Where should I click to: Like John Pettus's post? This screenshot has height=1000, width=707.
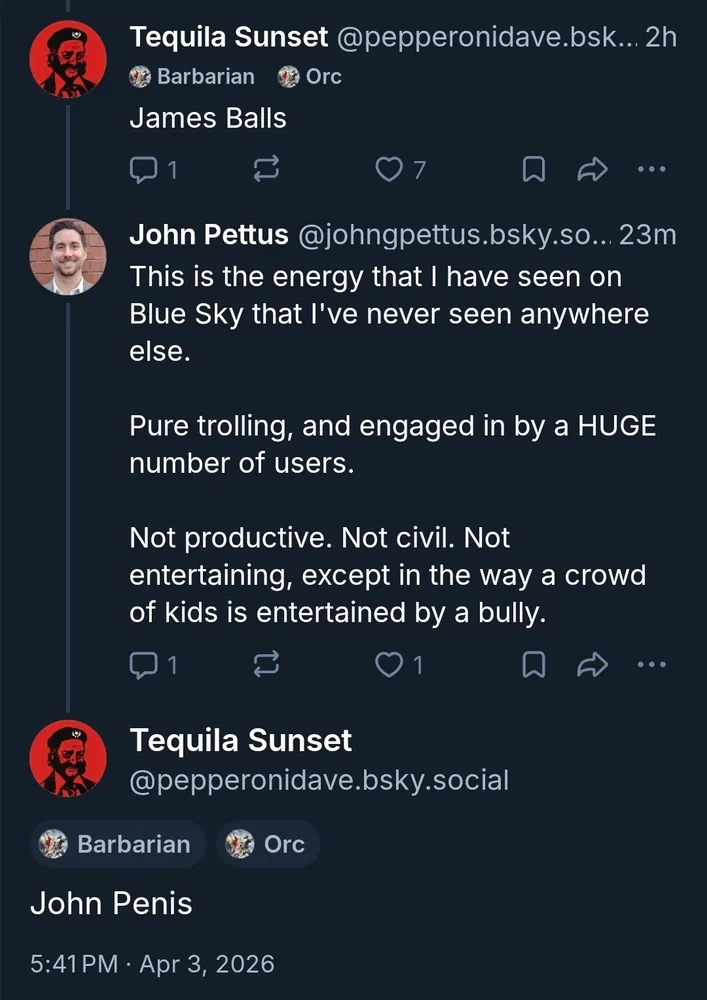pyautogui.click(x=388, y=665)
